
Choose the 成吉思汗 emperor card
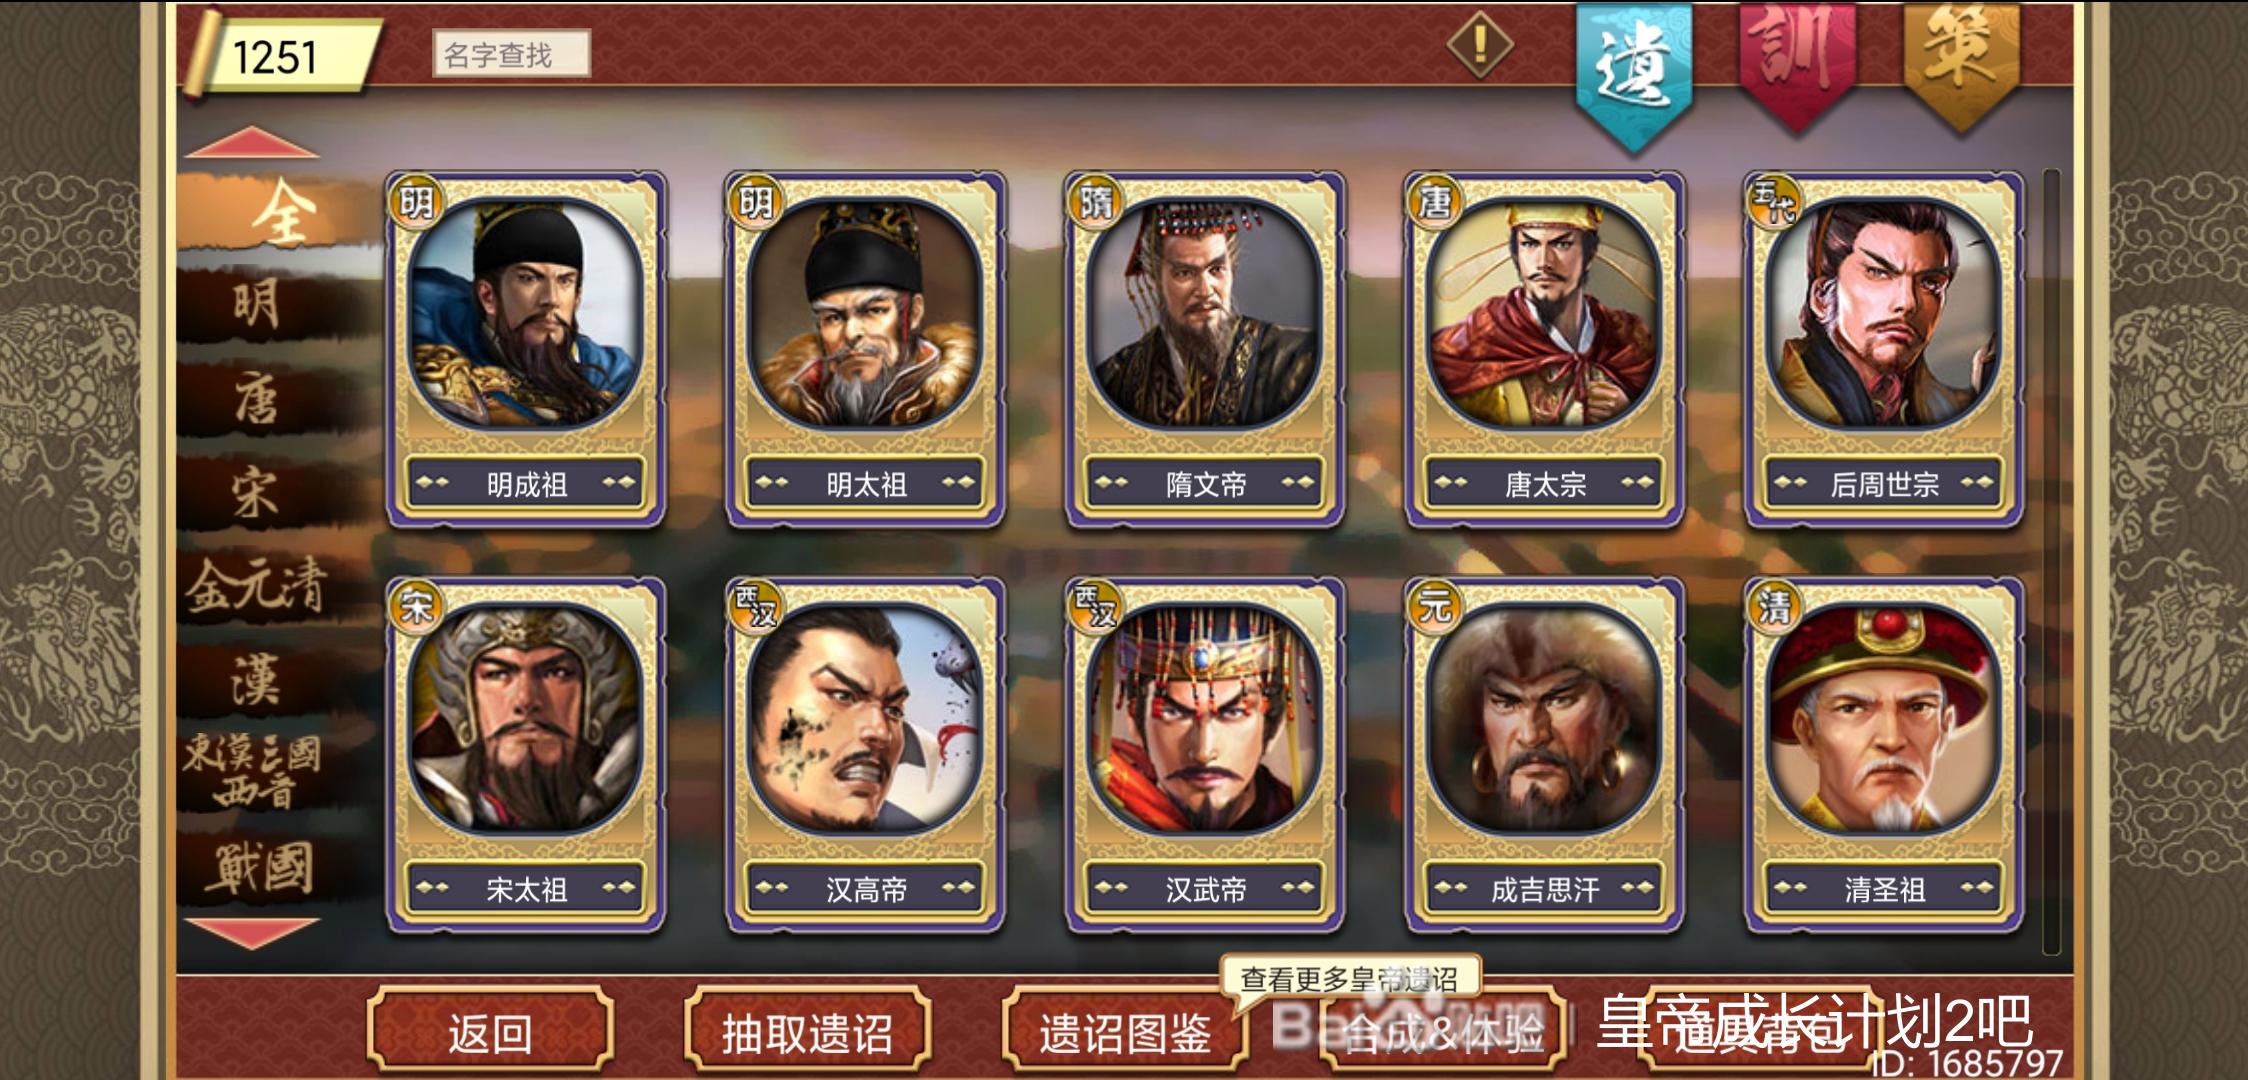pyautogui.click(x=1544, y=755)
